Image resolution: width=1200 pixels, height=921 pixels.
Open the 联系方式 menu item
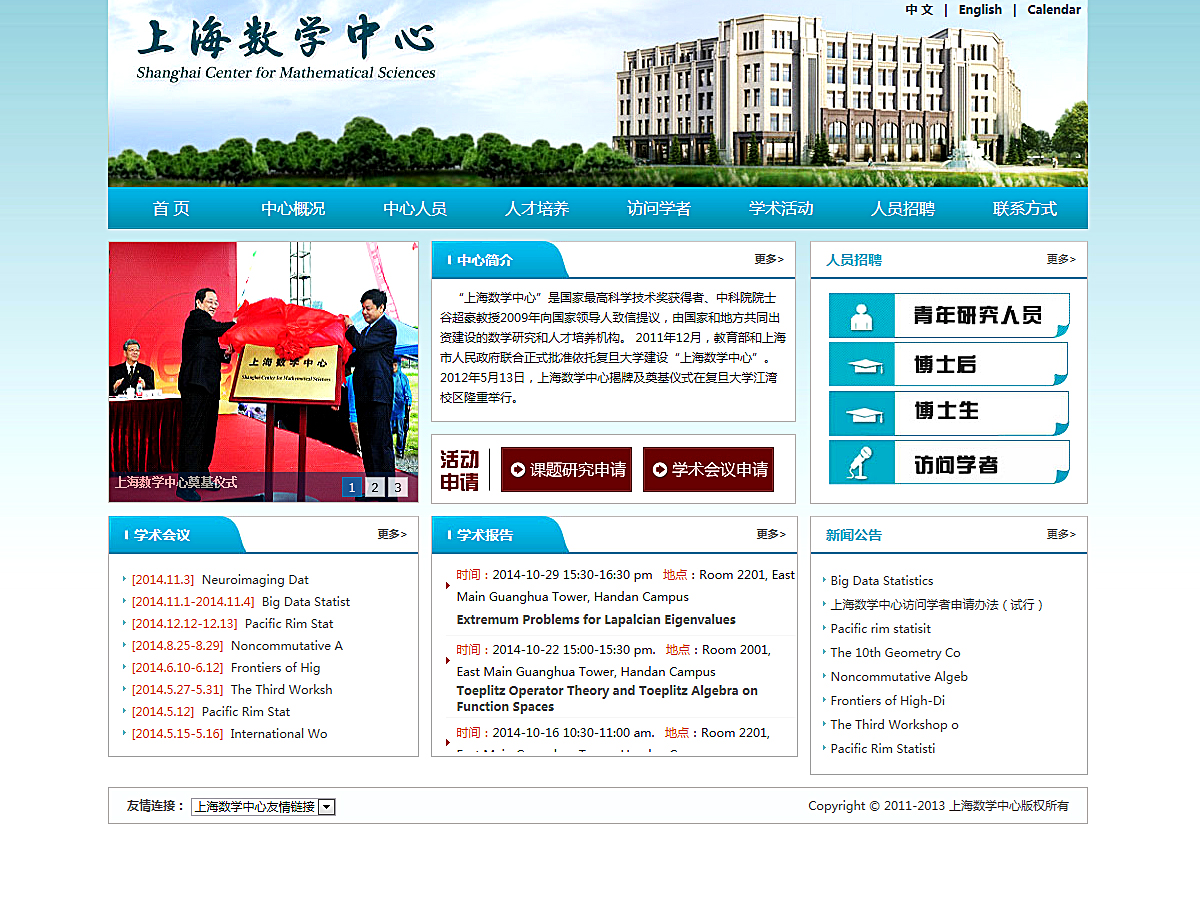tap(1025, 209)
